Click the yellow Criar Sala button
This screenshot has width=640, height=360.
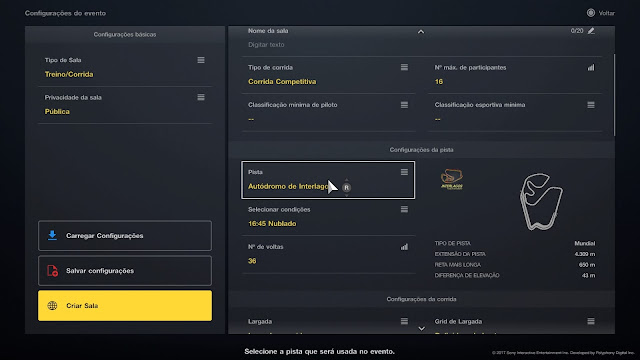[125, 306]
